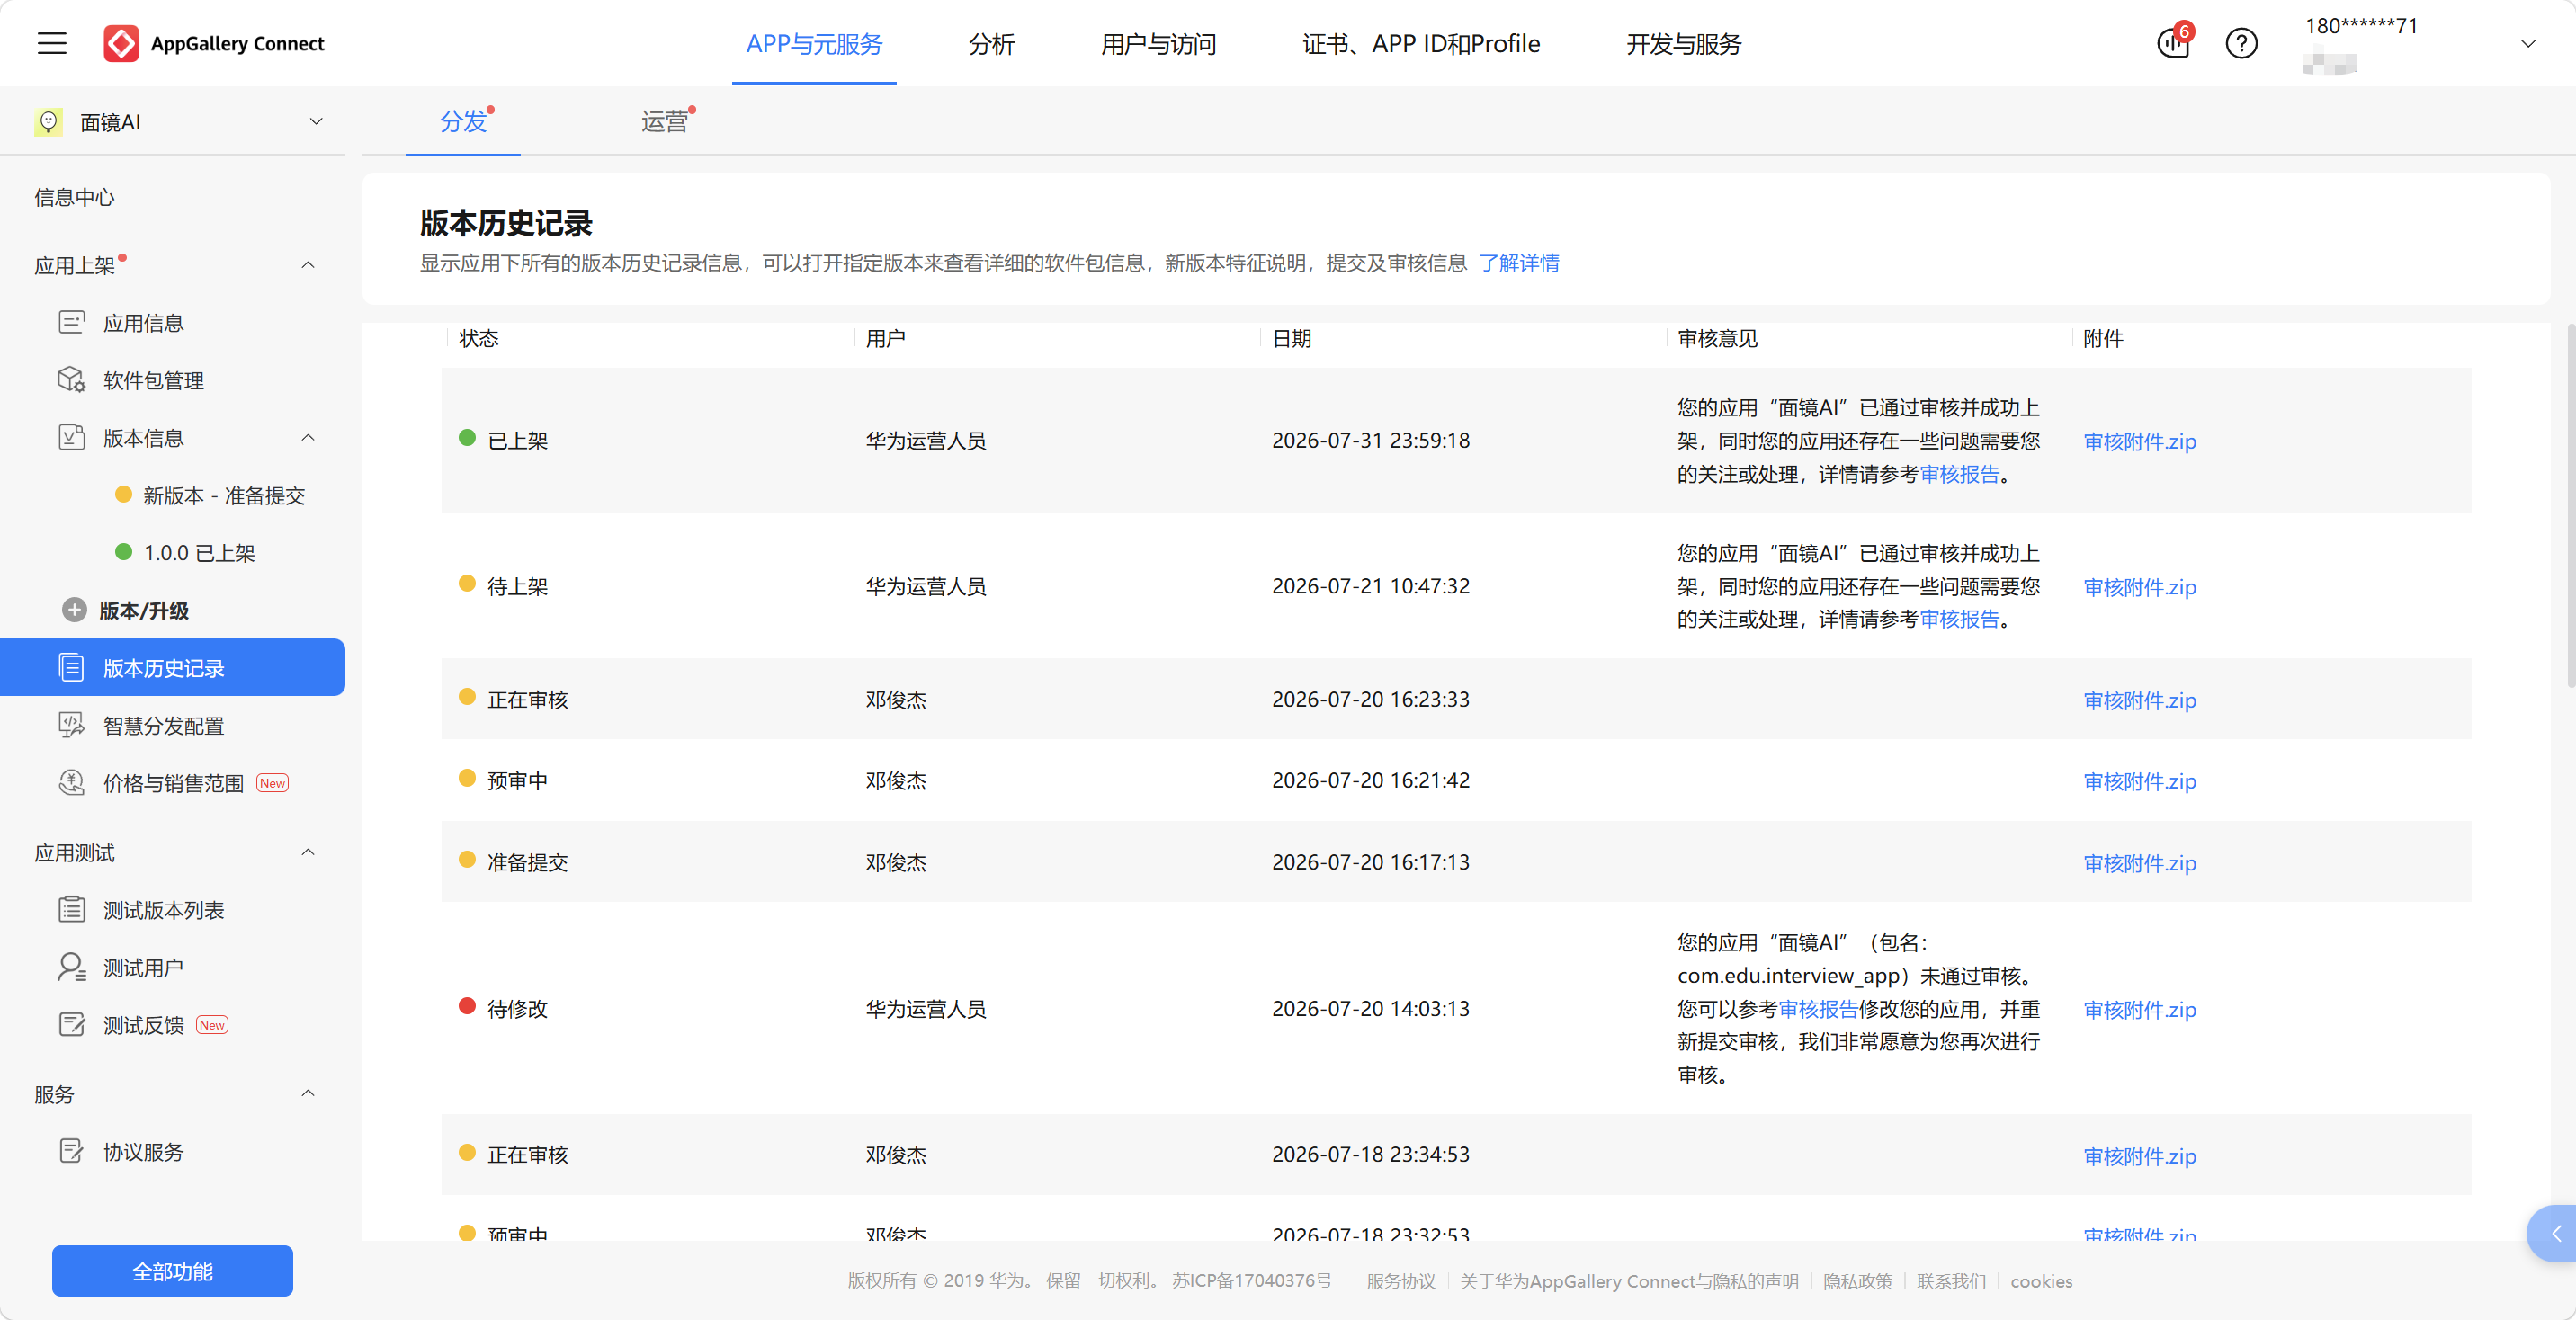The height and width of the screenshot is (1320, 2576).
Task: Click the 版本历史记录 document icon
Action: point(71,667)
